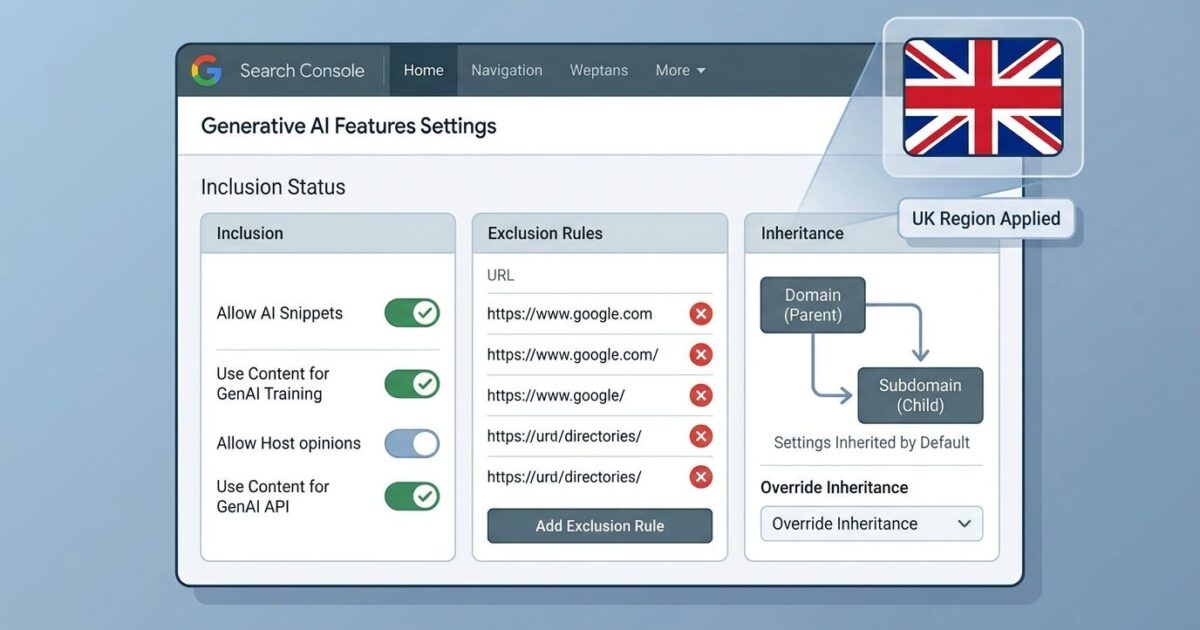Click the Generative AI Features Settings heading
This screenshot has width=1200, height=630.
349,126
